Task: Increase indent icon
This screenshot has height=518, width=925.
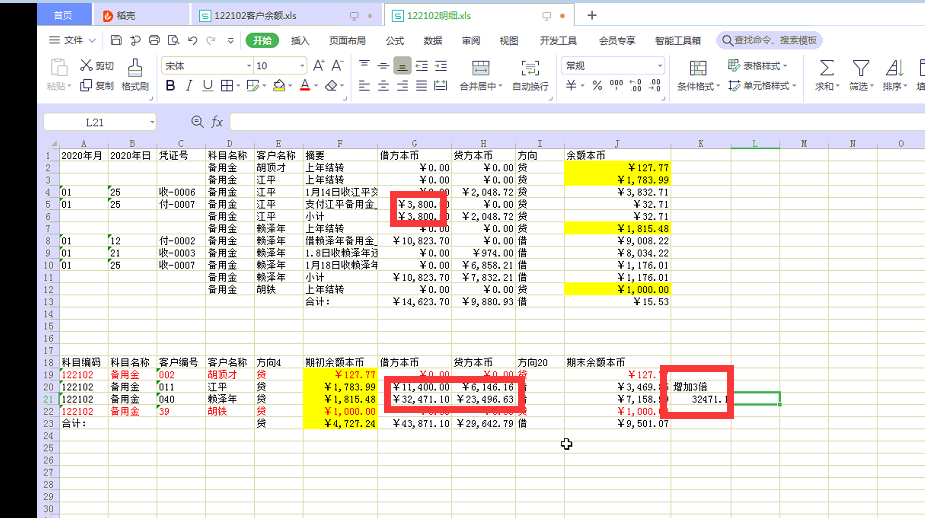Action: click(x=441, y=65)
